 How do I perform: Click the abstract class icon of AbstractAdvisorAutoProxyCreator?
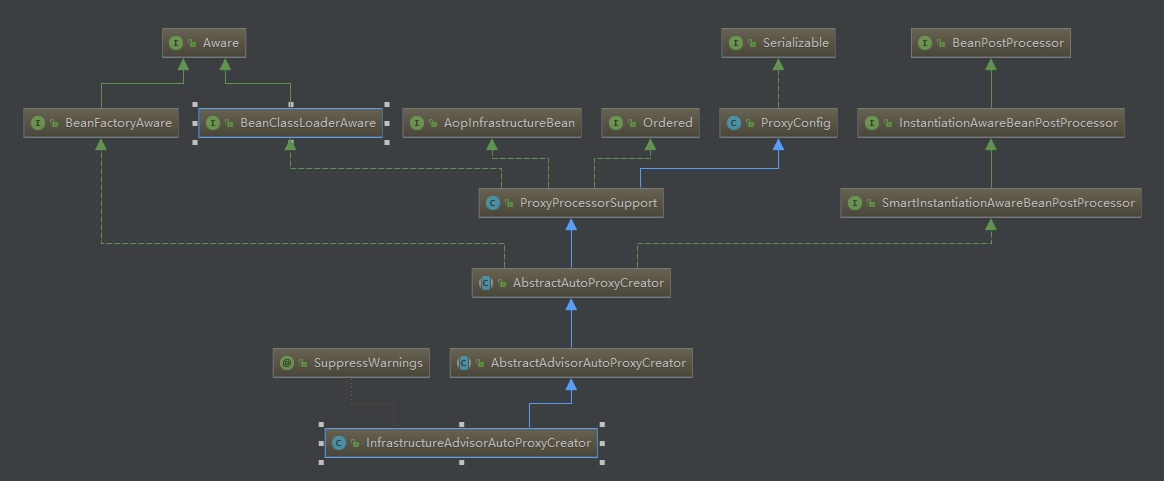(x=464, y=363)
